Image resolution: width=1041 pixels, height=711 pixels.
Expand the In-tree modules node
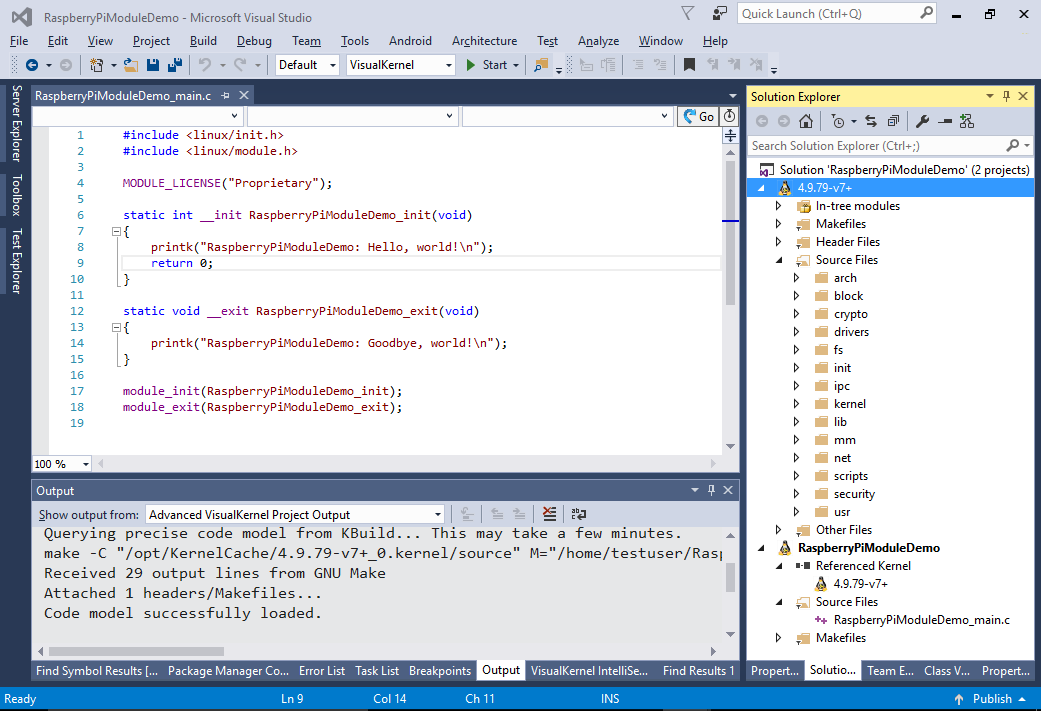point(779,206)
